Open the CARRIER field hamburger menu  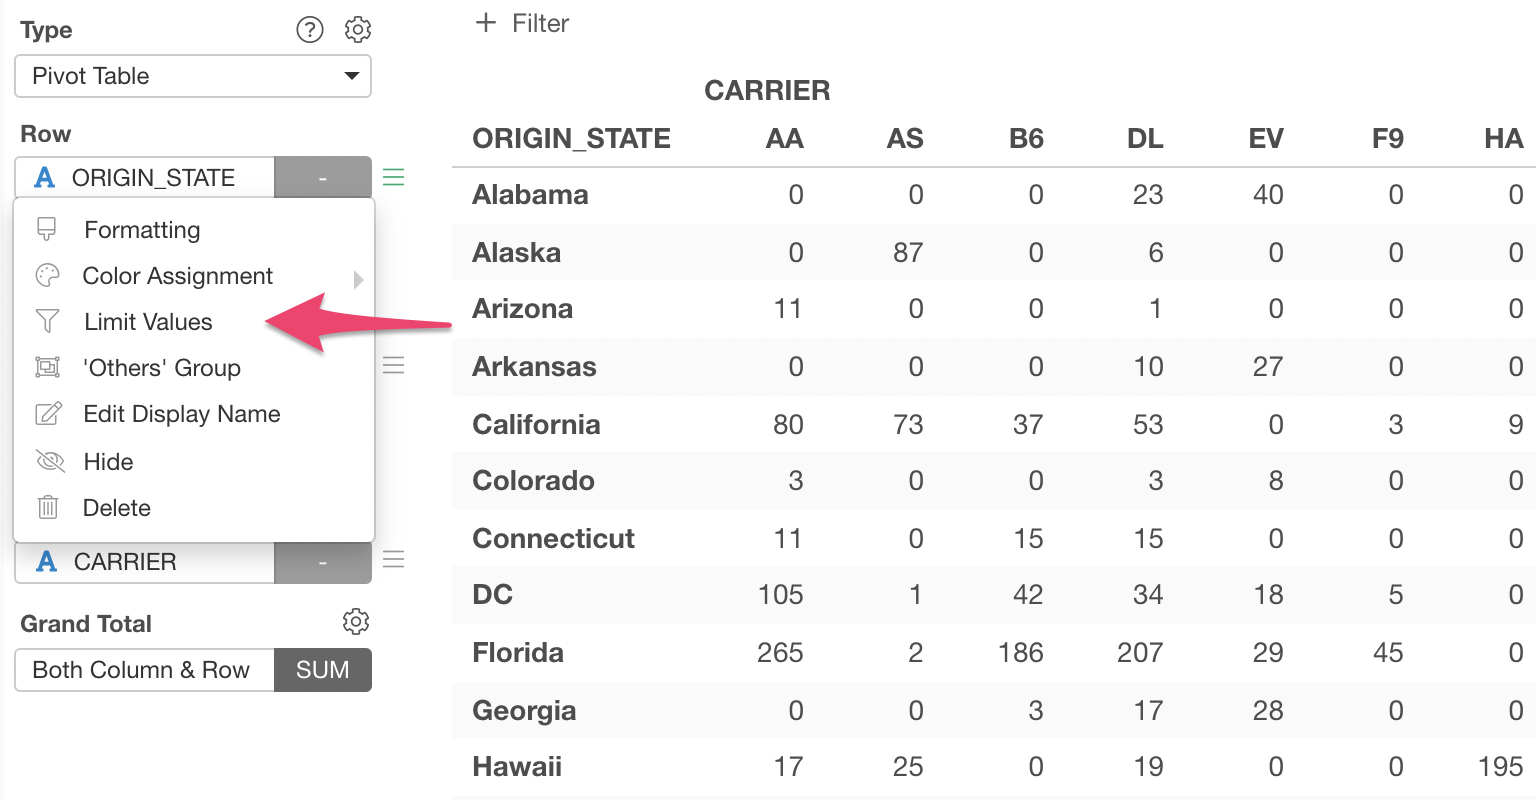click(x=394, y=560)
